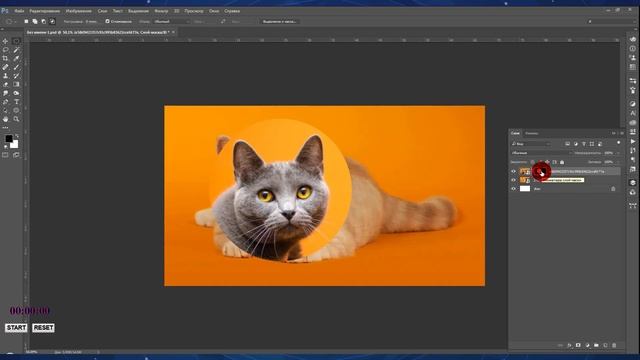The width and height of the screenshot is (640, 360).
Task: Select the Crop tool
Action: (x=5, y=58)
